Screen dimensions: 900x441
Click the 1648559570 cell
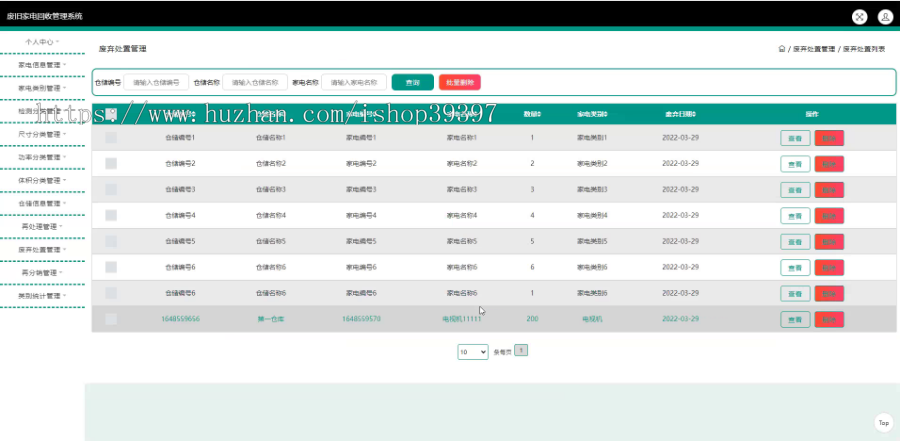(x=361, y=319)
